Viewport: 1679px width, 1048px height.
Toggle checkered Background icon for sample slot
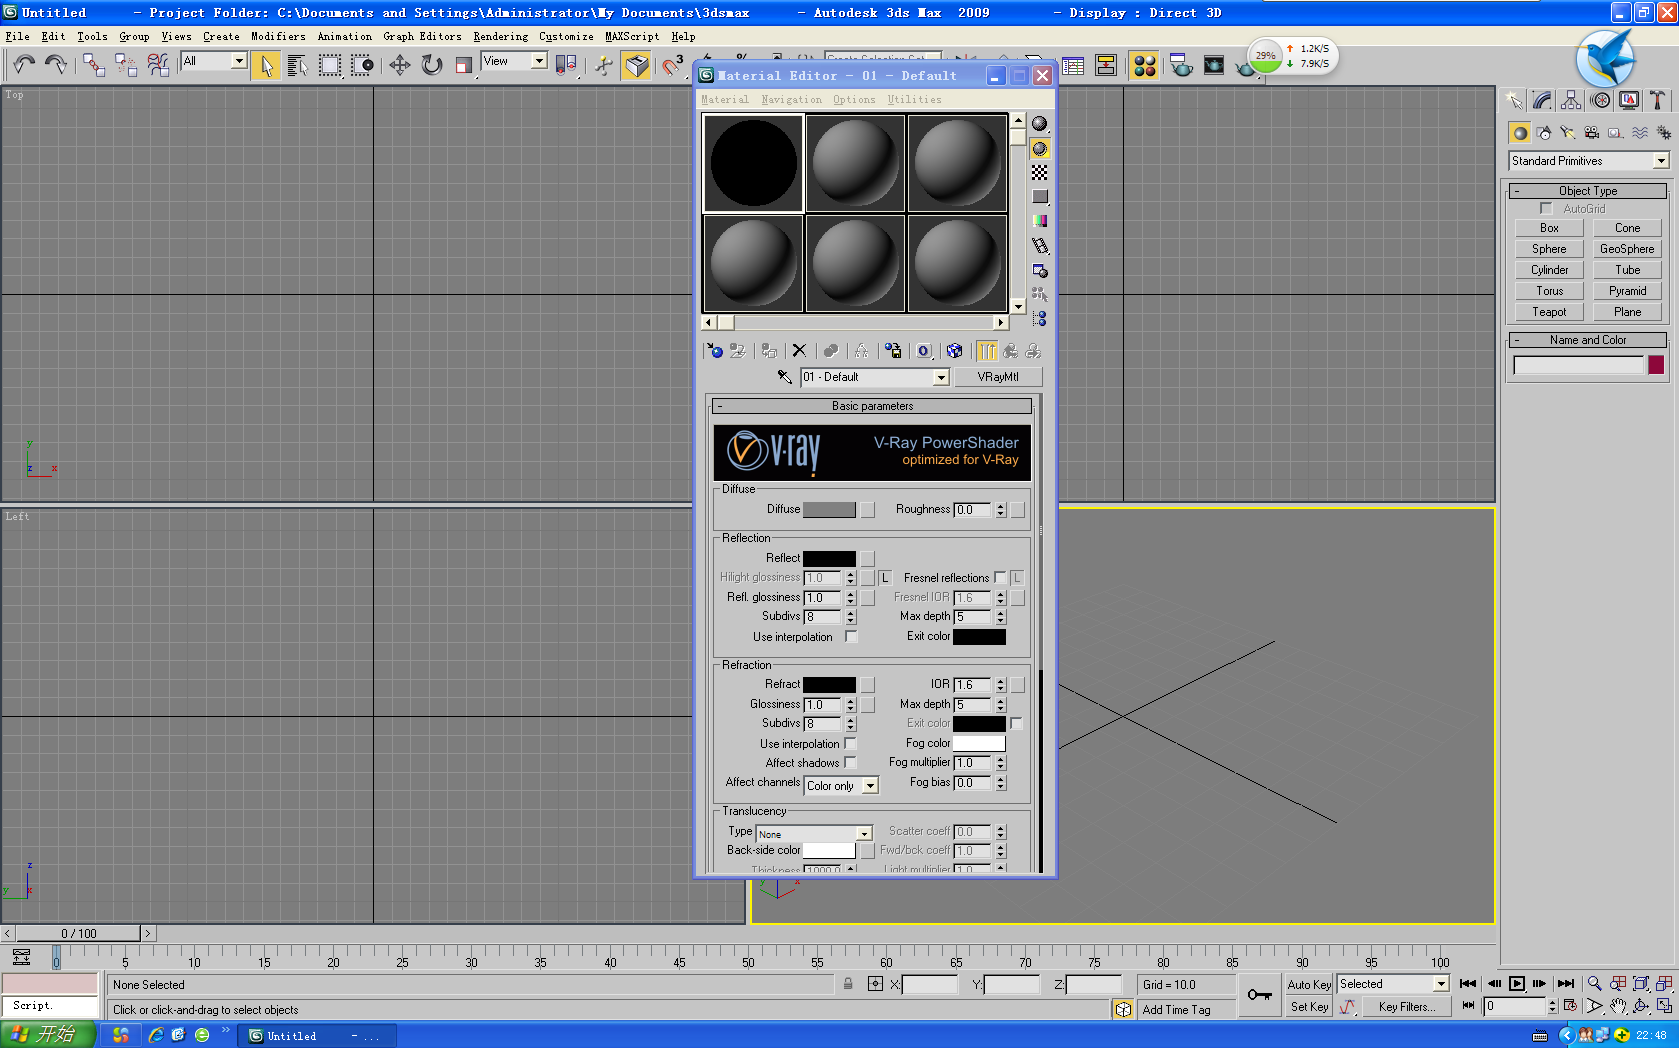1040,172
